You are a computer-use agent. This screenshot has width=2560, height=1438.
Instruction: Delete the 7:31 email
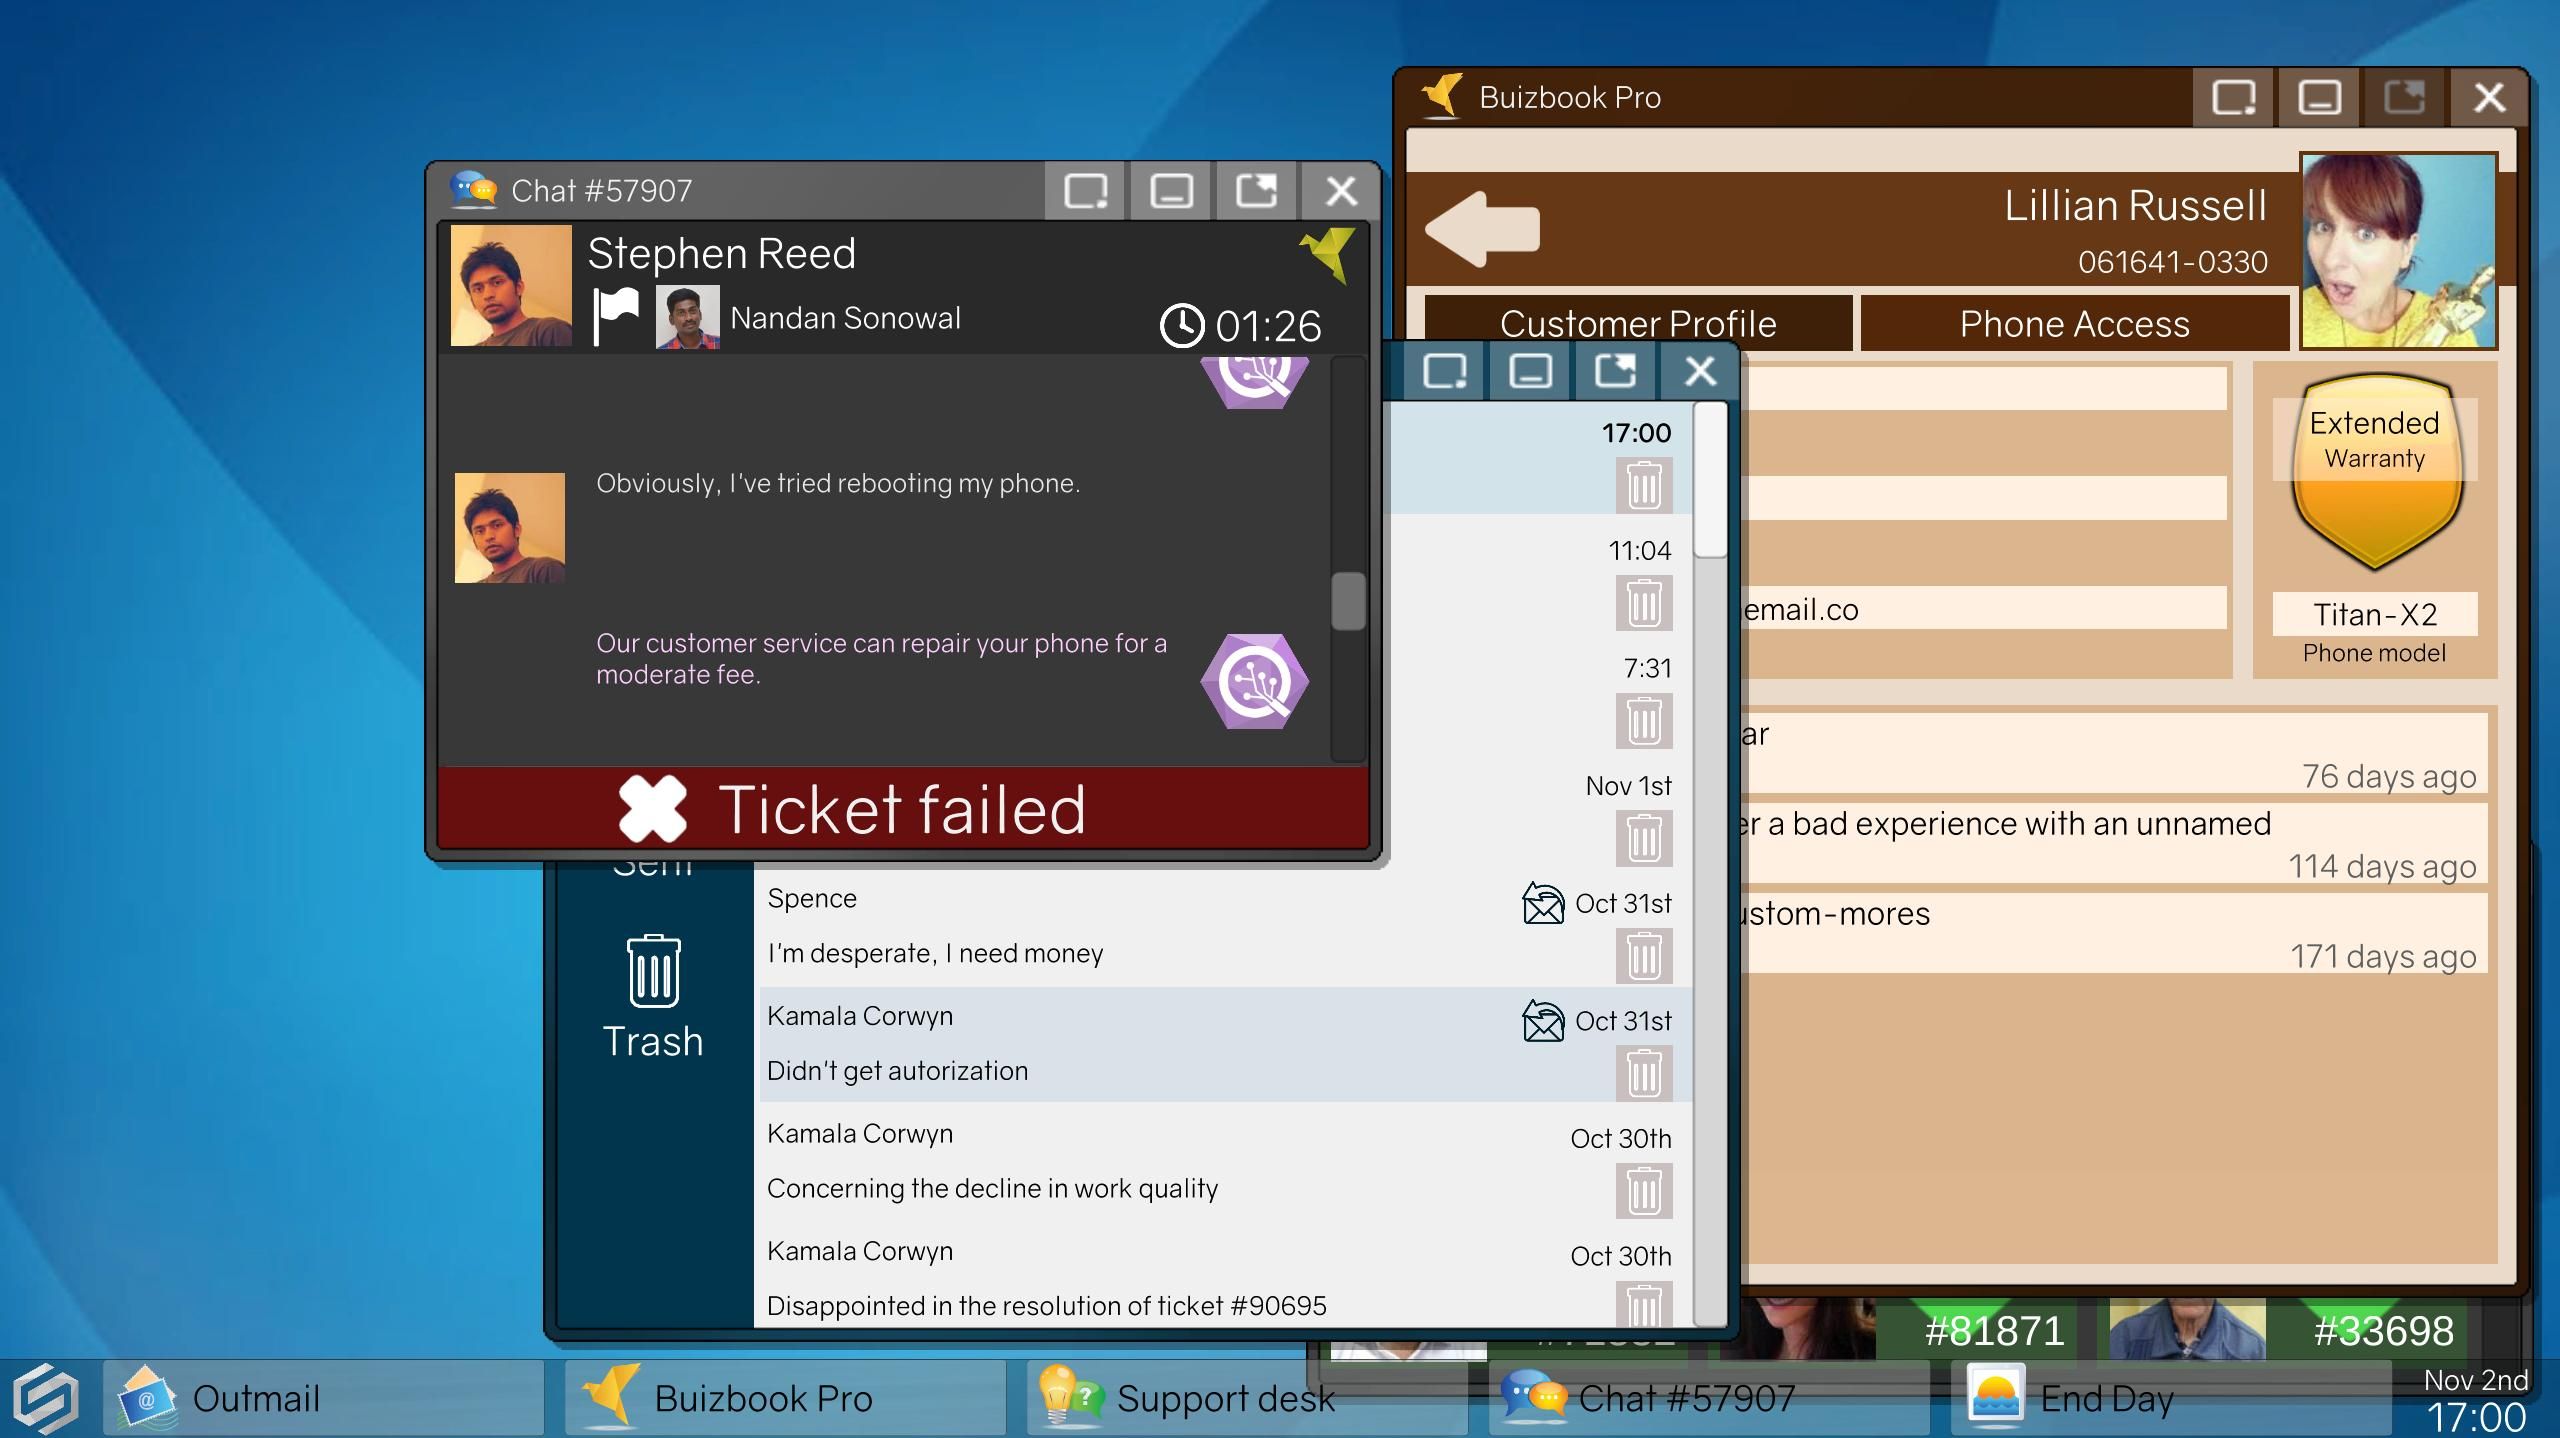[1644, 721]
